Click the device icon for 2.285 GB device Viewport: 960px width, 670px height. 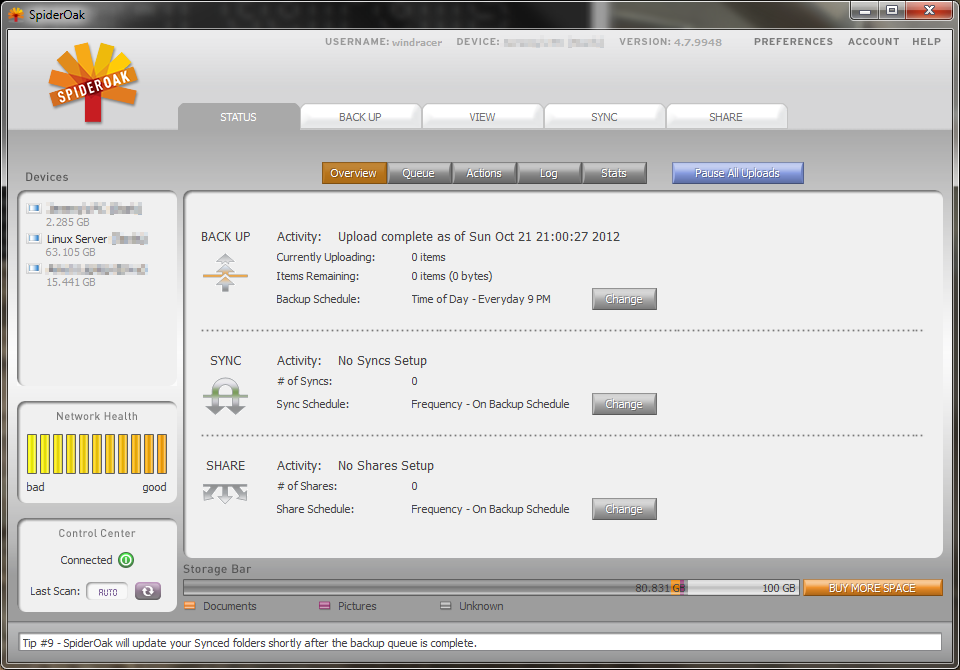[34, 208]
